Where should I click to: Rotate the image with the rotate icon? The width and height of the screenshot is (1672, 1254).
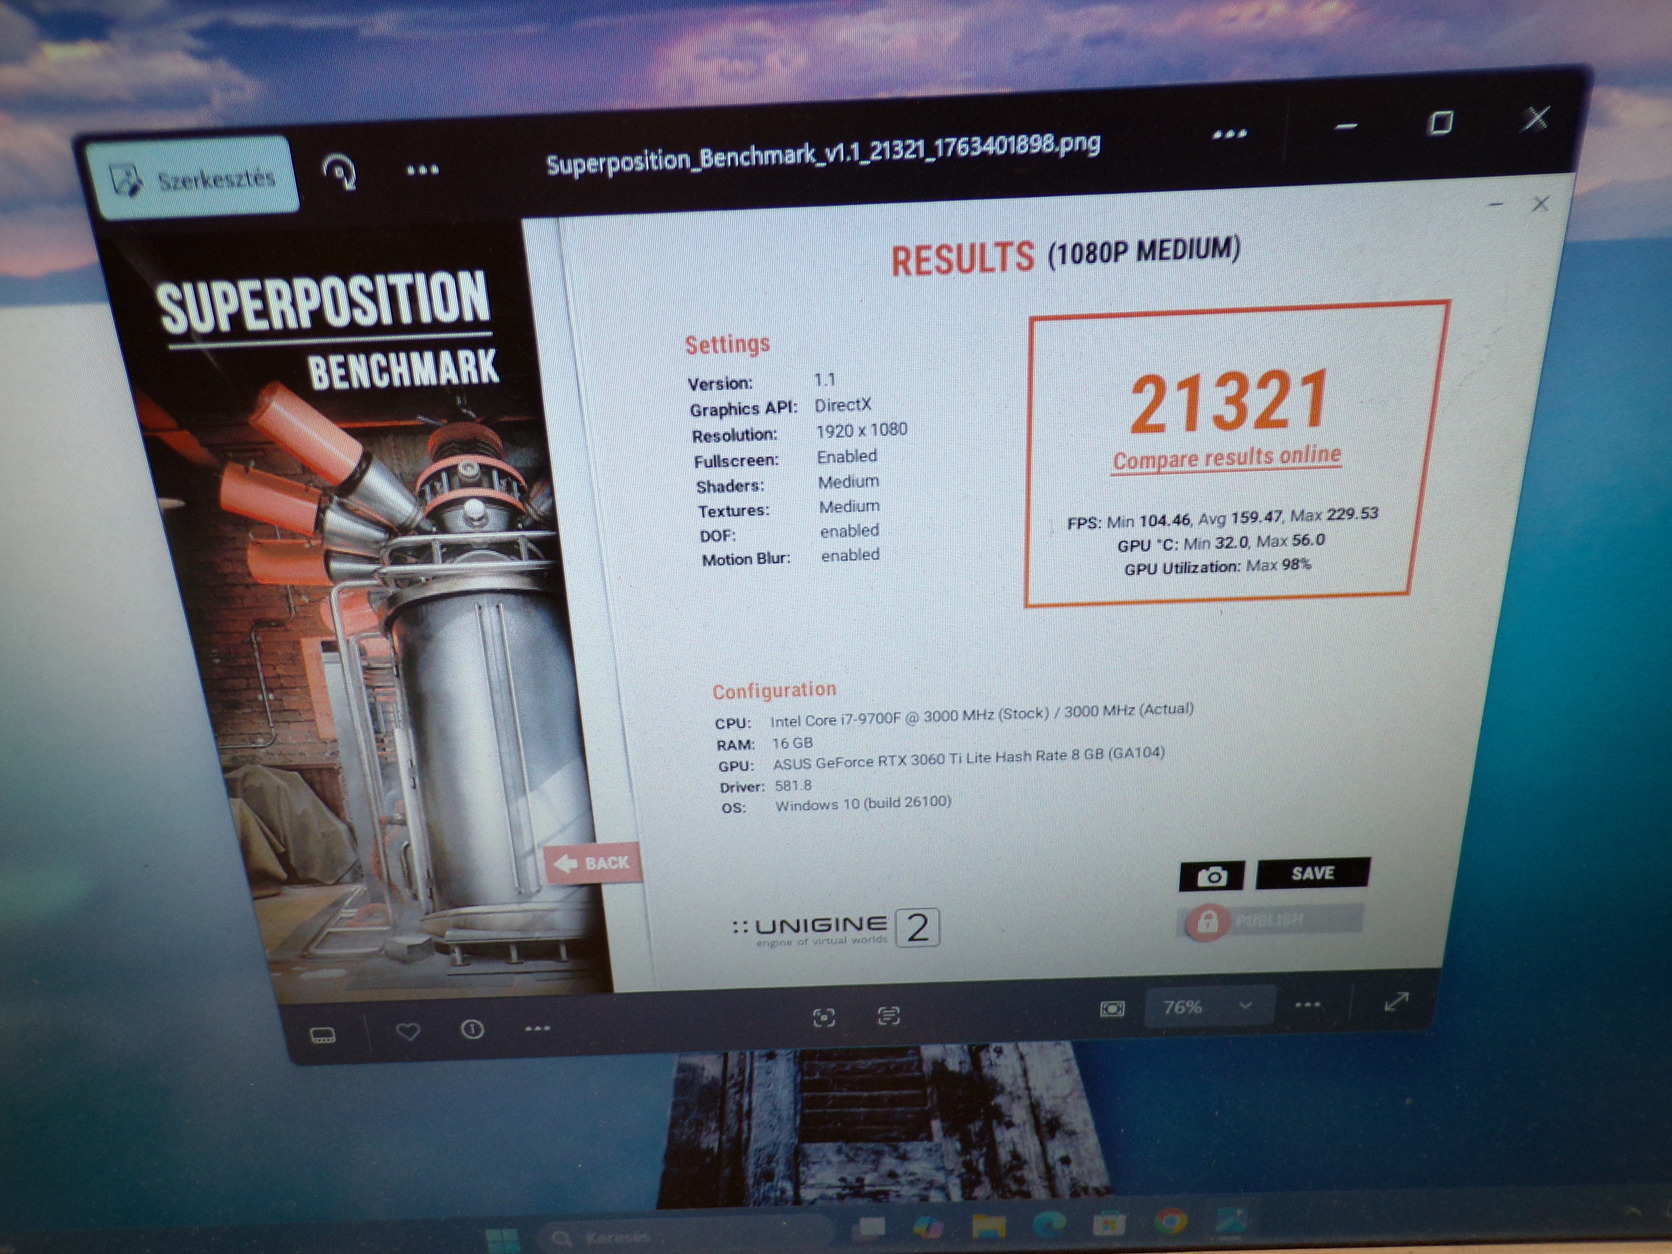340,172
